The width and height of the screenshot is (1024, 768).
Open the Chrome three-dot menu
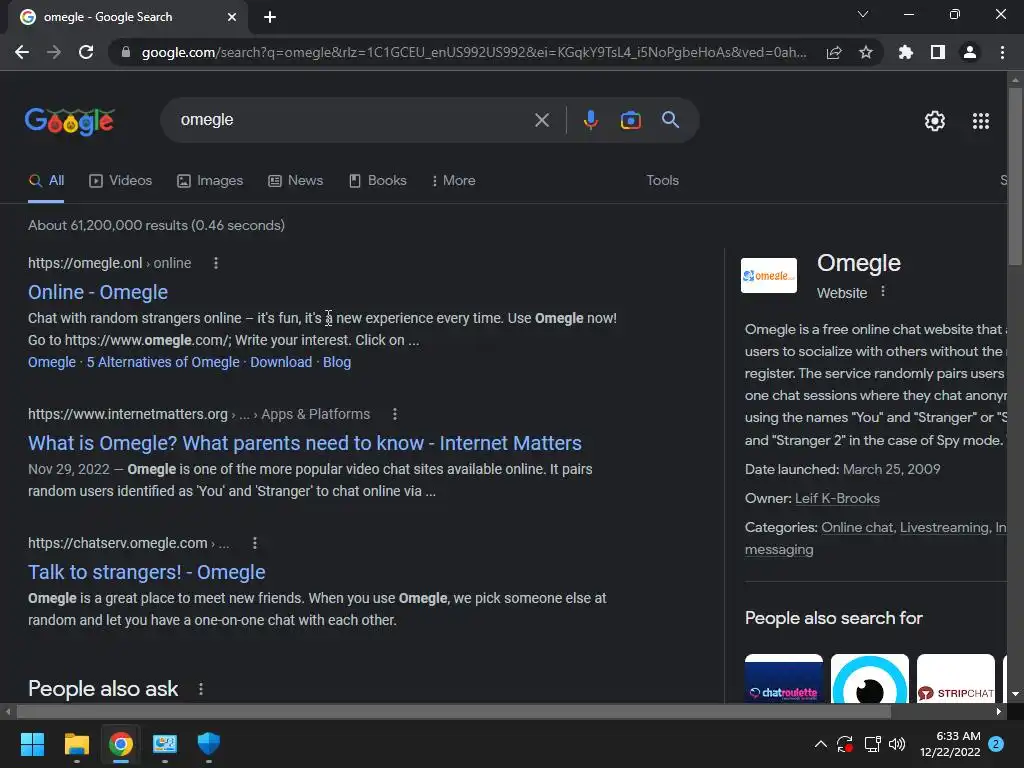point(1002,52)
